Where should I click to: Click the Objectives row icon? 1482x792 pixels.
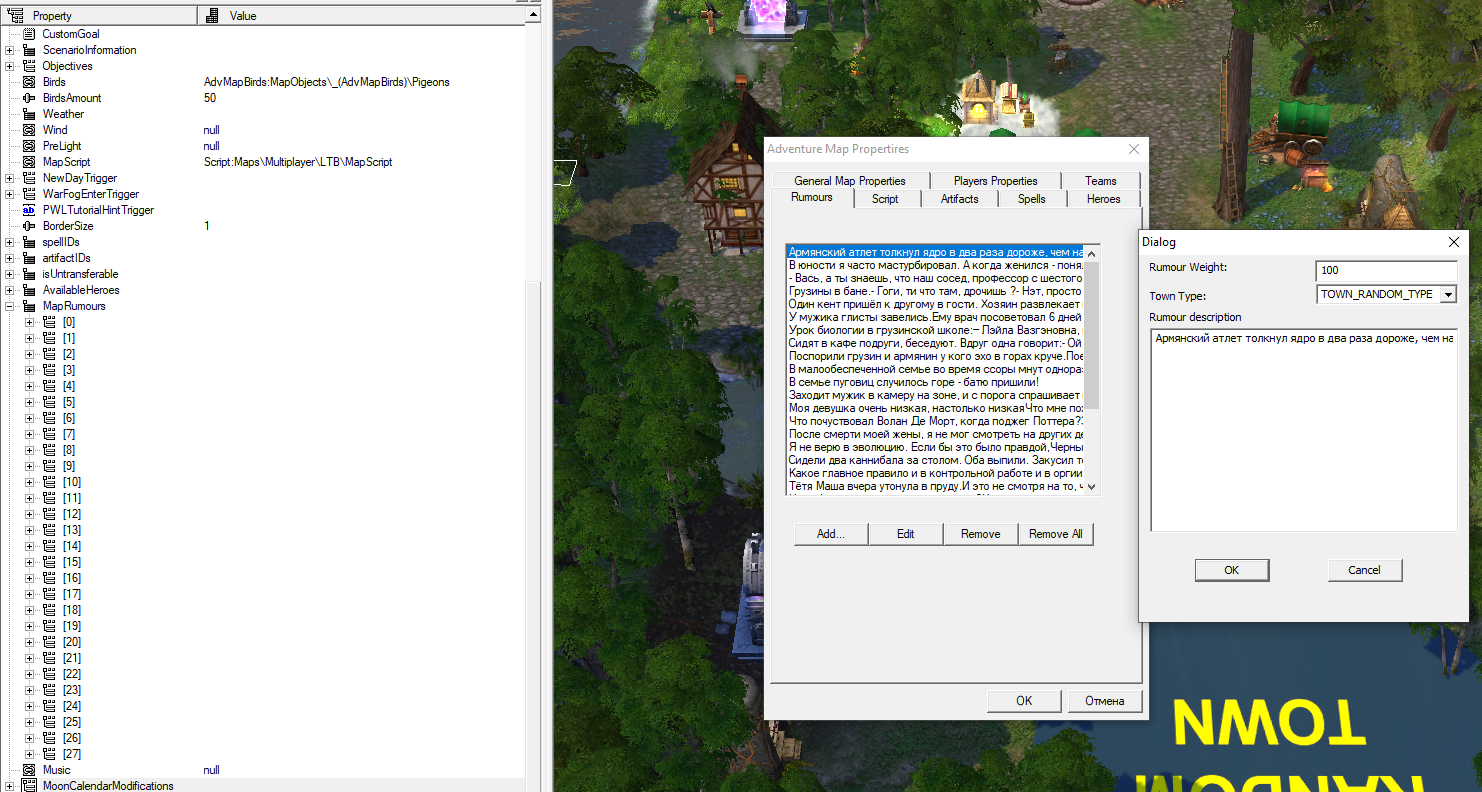pyautogui.click(x=29, y=66)
